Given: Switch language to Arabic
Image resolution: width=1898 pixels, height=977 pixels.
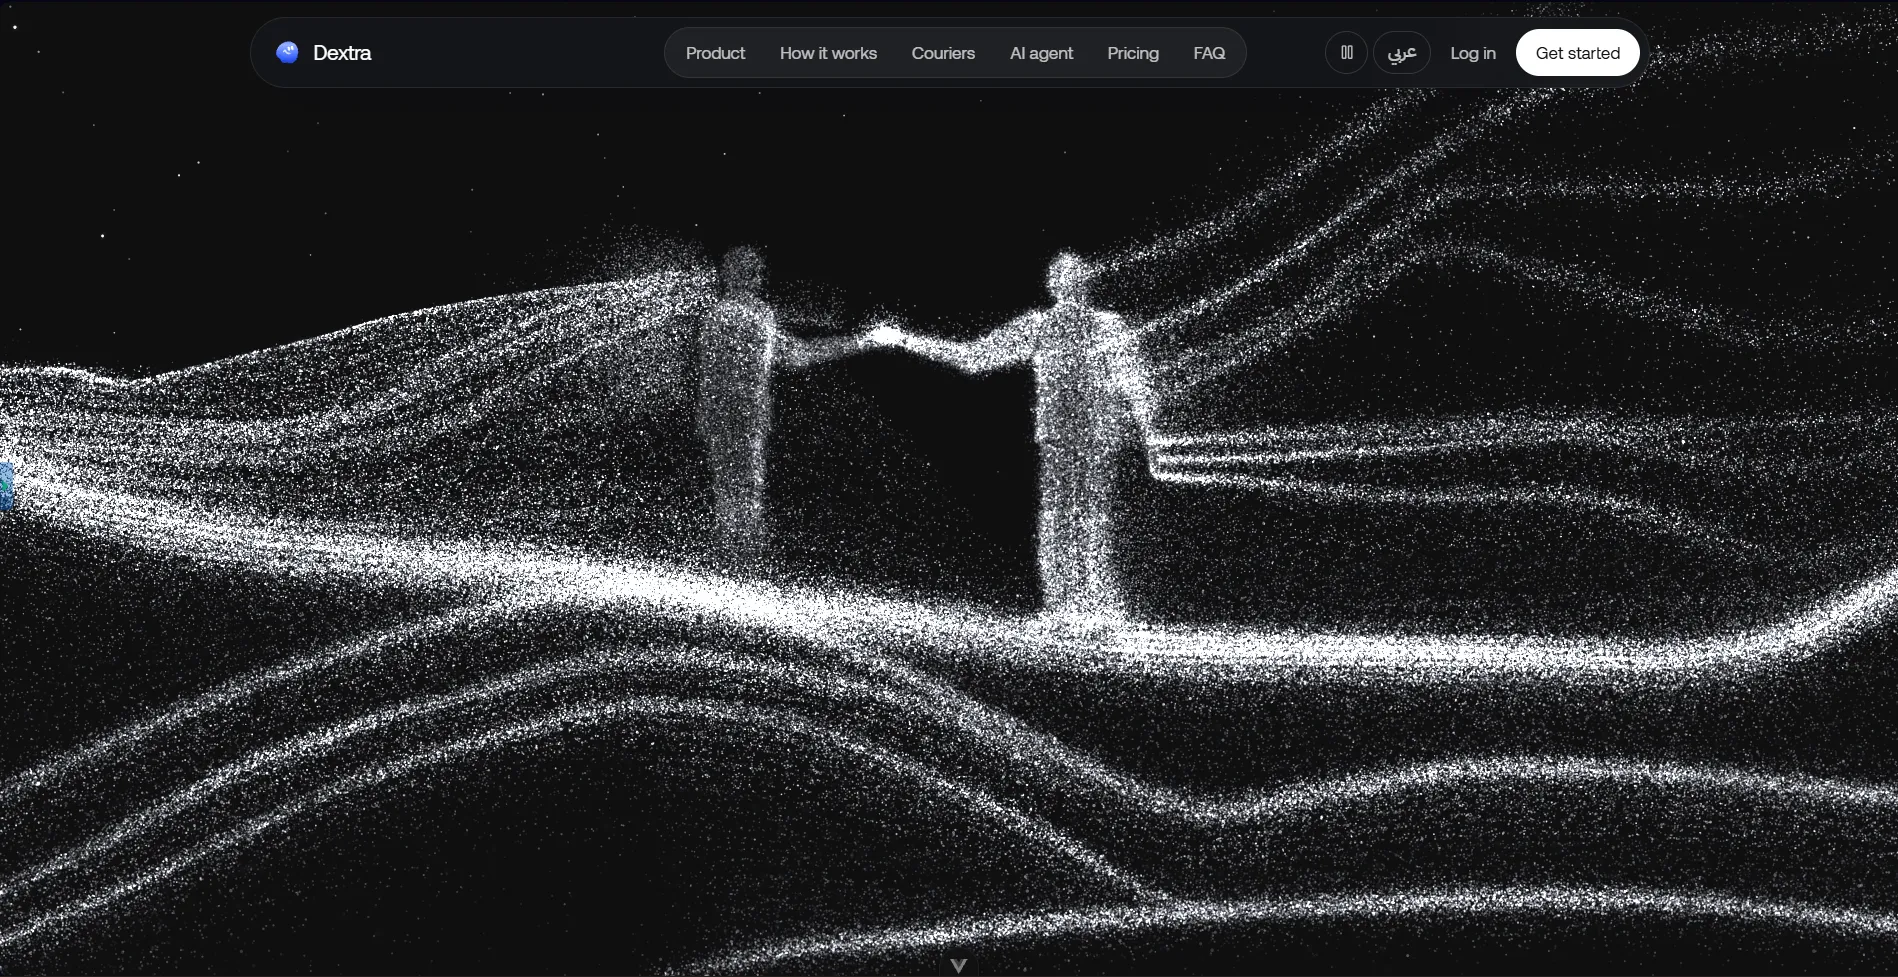Looking at the screenshot, I should point(1402,53).
